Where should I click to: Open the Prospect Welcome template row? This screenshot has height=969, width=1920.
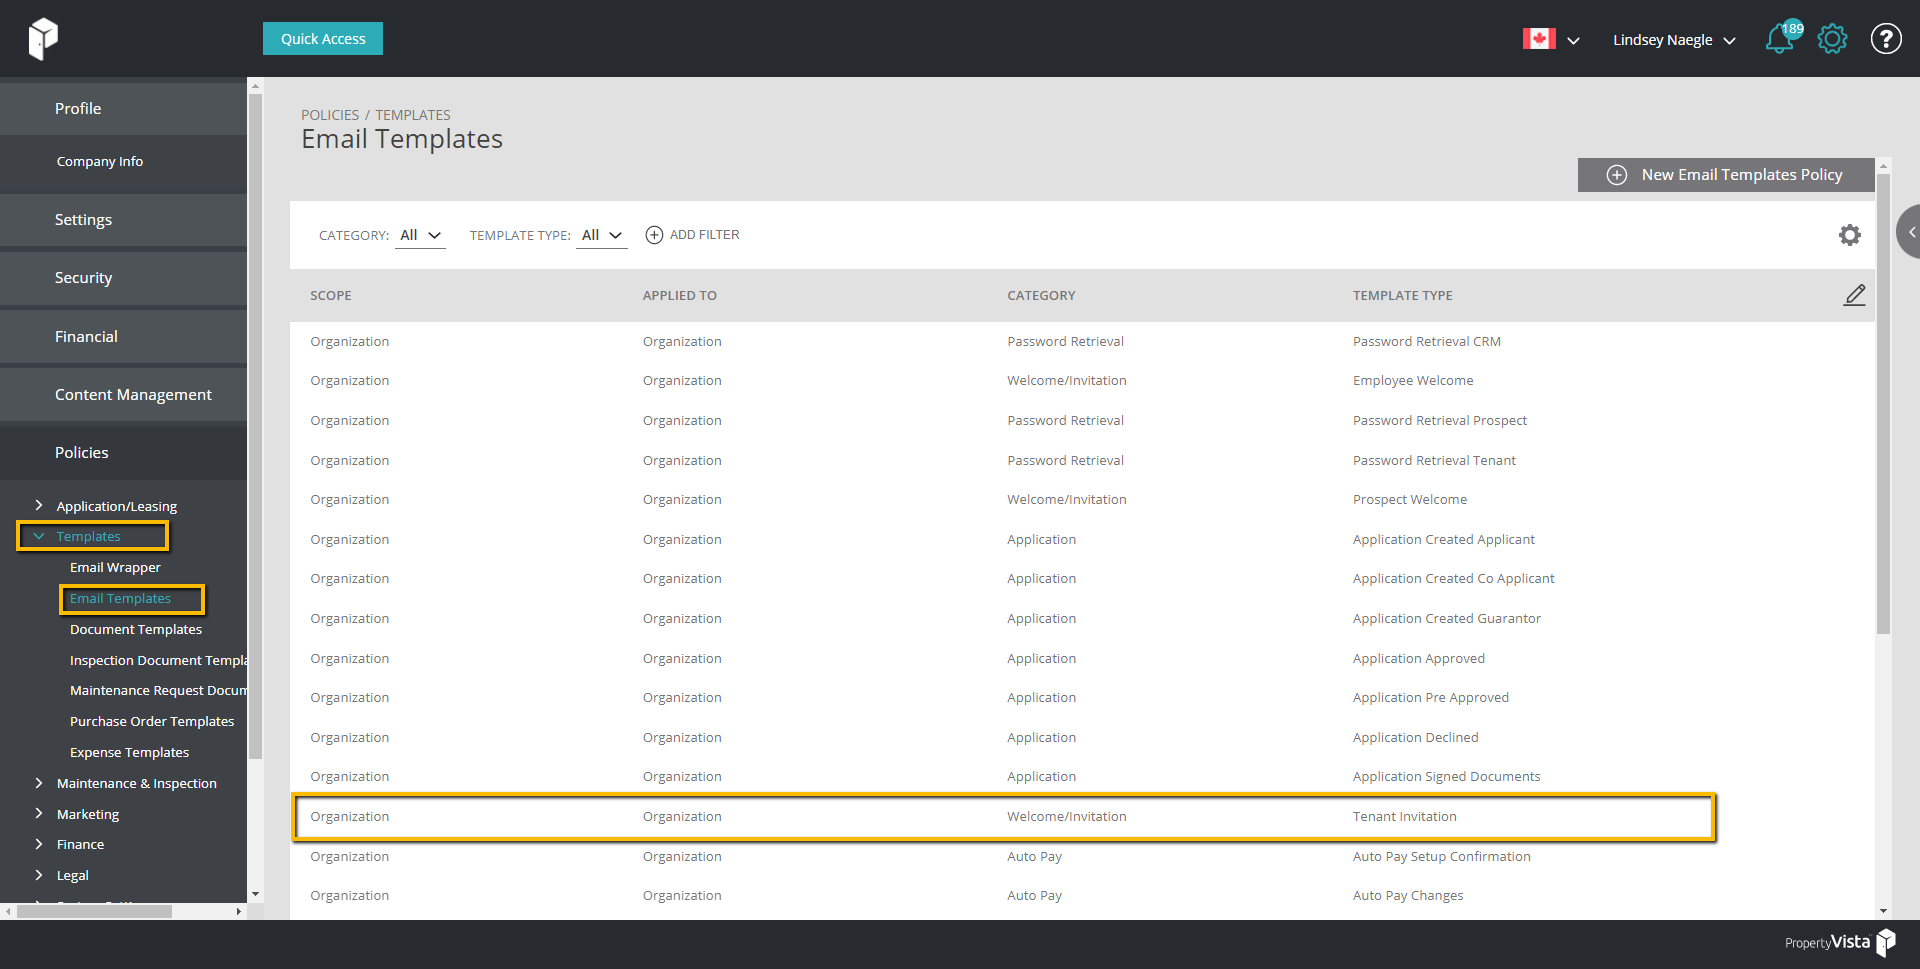[1082, 500]
